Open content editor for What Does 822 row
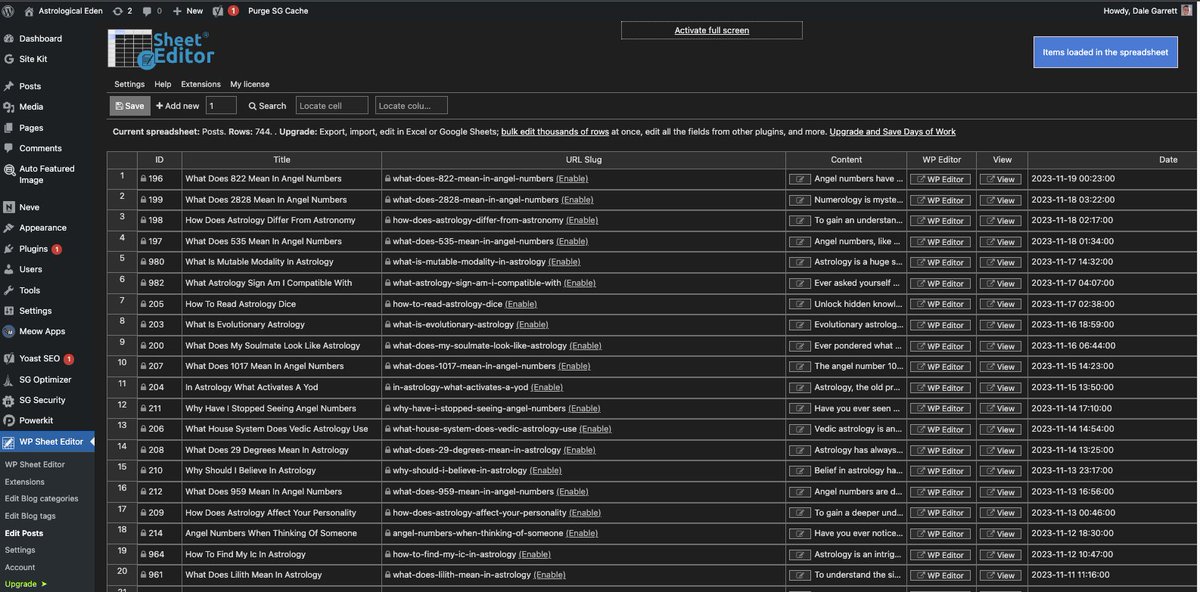Viewport: 1200px width, 592px height. tap(799, 179)
